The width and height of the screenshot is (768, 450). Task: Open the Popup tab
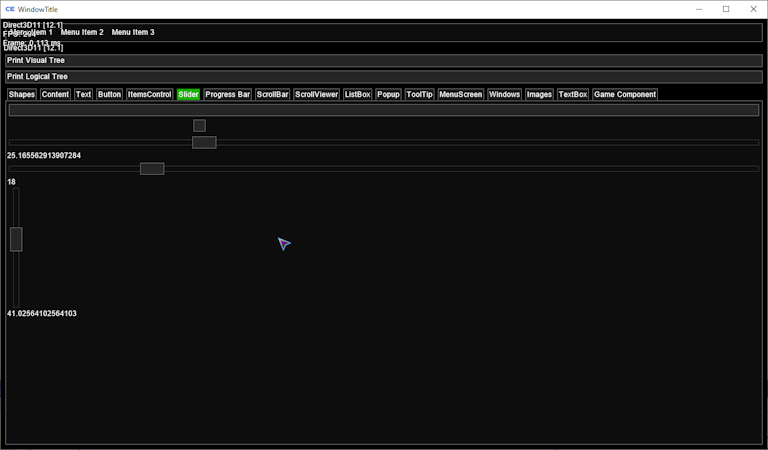(388, 94)
